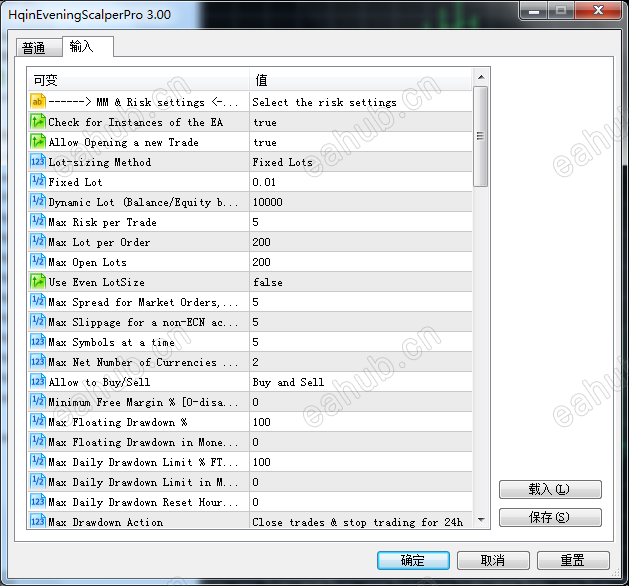Click the icon beside Max Slippage row
This screenshot has height=586, width=629.
(x=38, y=322)
